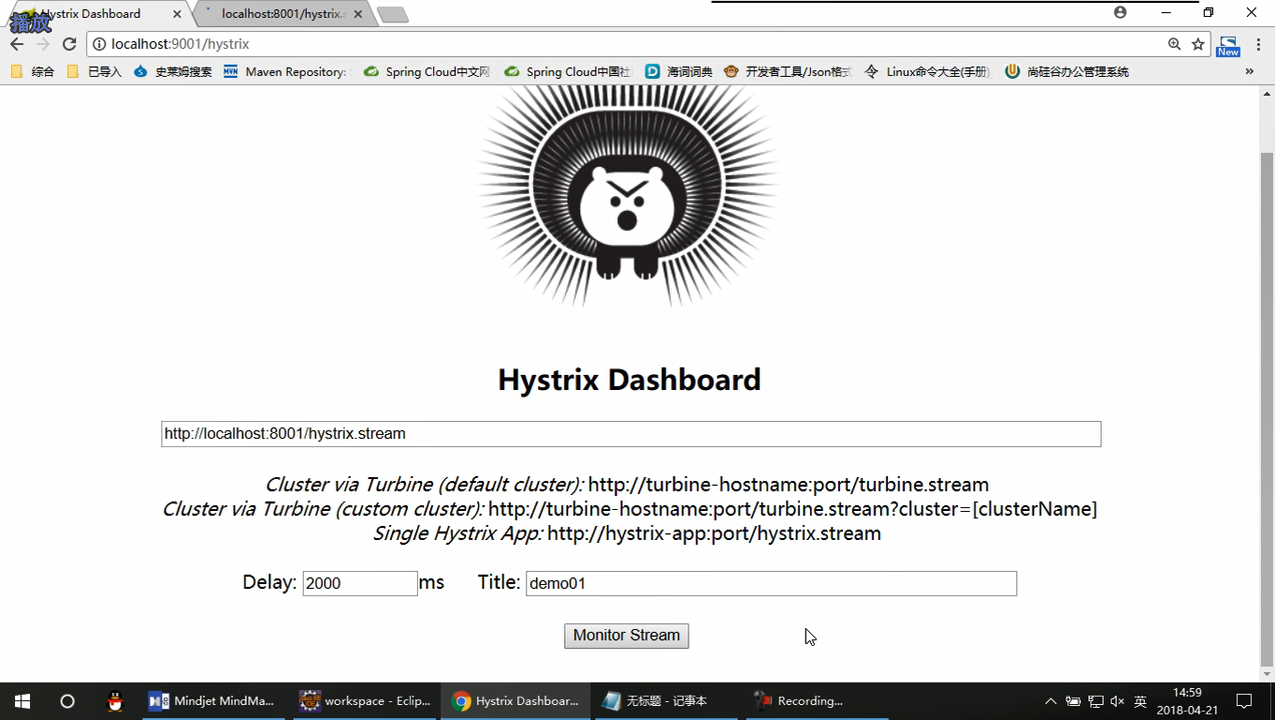Open the Spring Cloud中国社区 bookmark
The width and height of the screenshot is (1275, 720).
(x=568, y=72)
